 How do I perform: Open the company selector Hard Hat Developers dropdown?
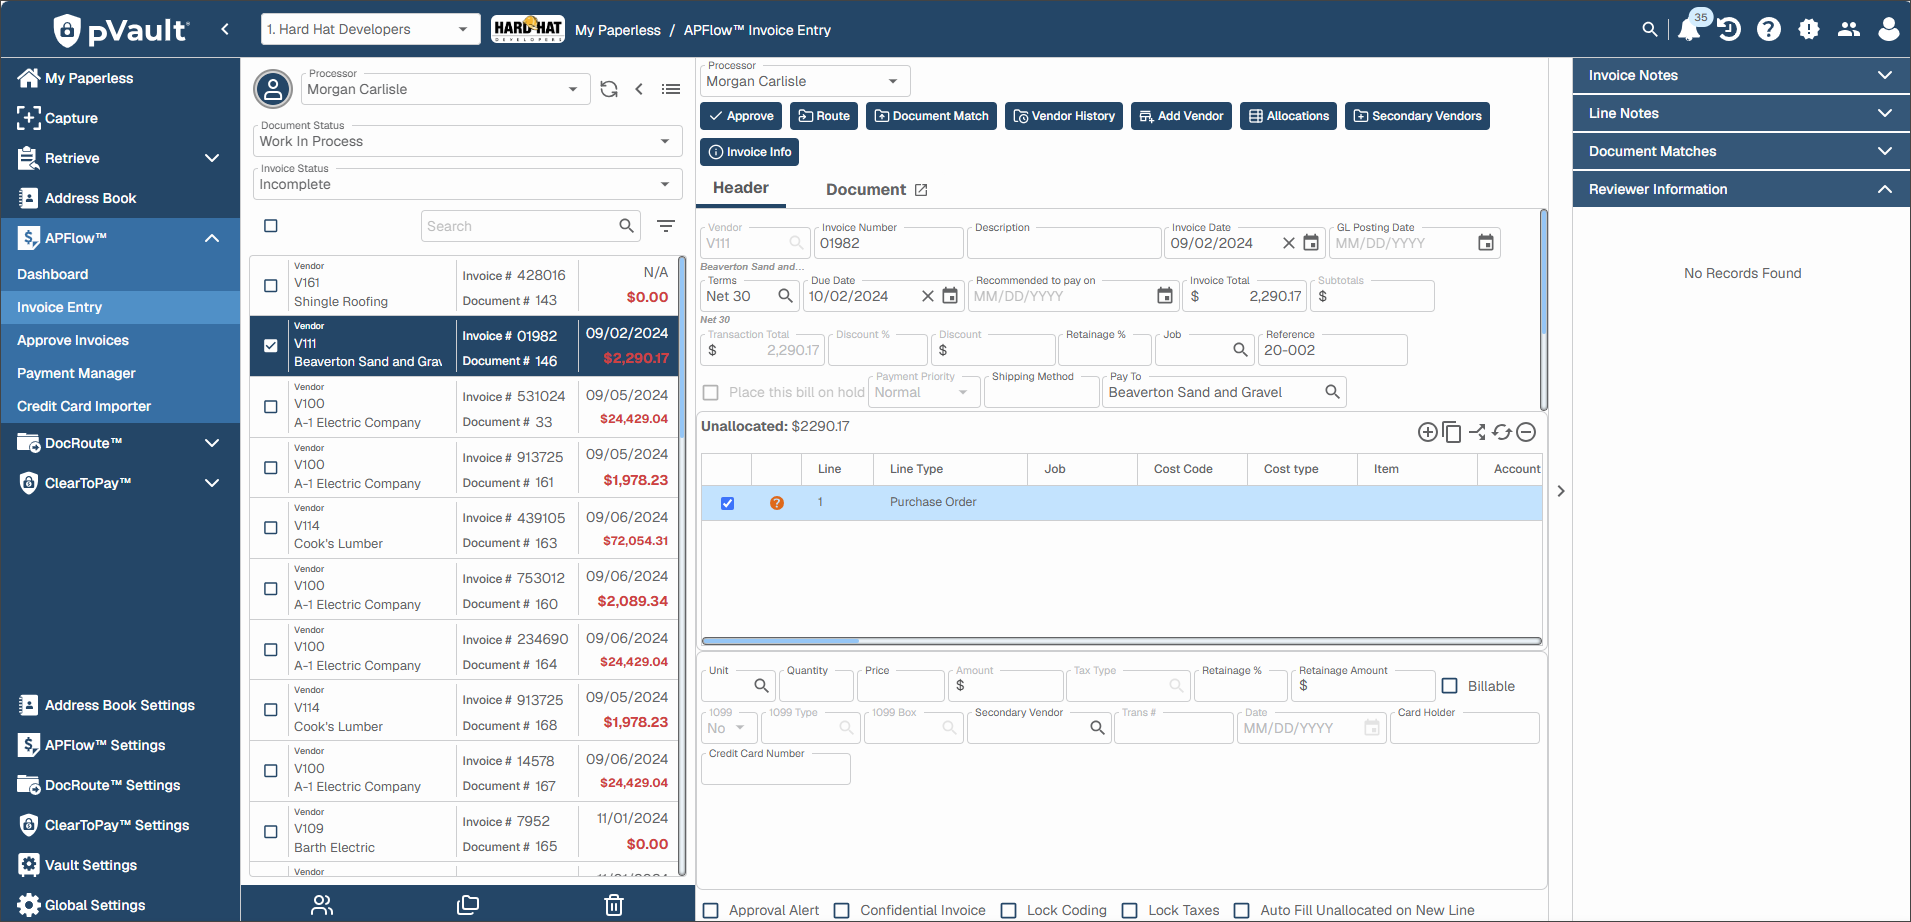click(x=369, y=29)
